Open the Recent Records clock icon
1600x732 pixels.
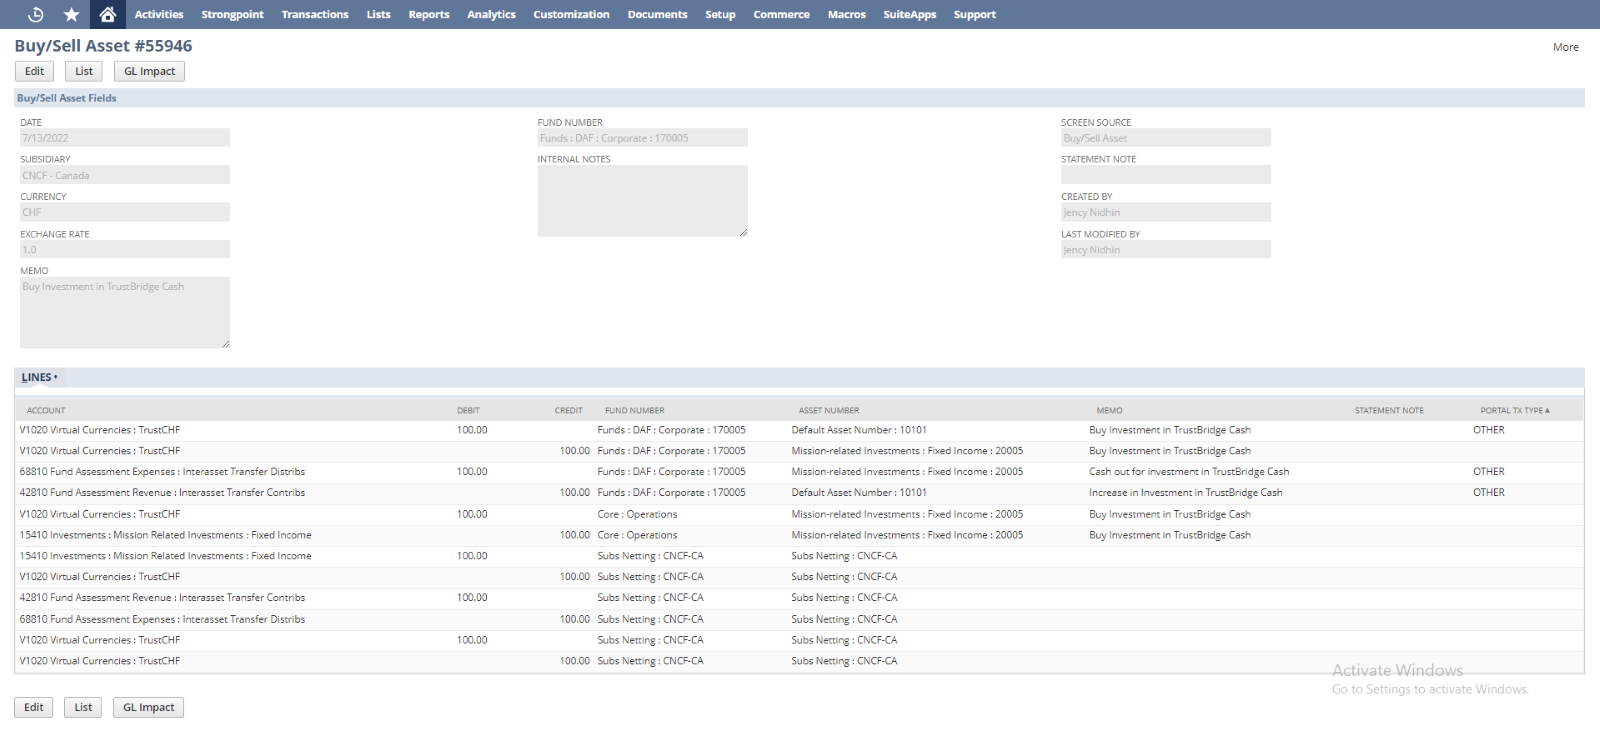tap(35, 14)
